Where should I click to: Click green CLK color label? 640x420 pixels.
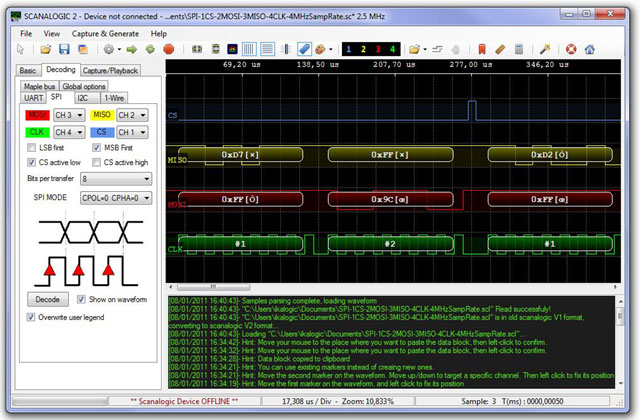click(x=37, y=132)
